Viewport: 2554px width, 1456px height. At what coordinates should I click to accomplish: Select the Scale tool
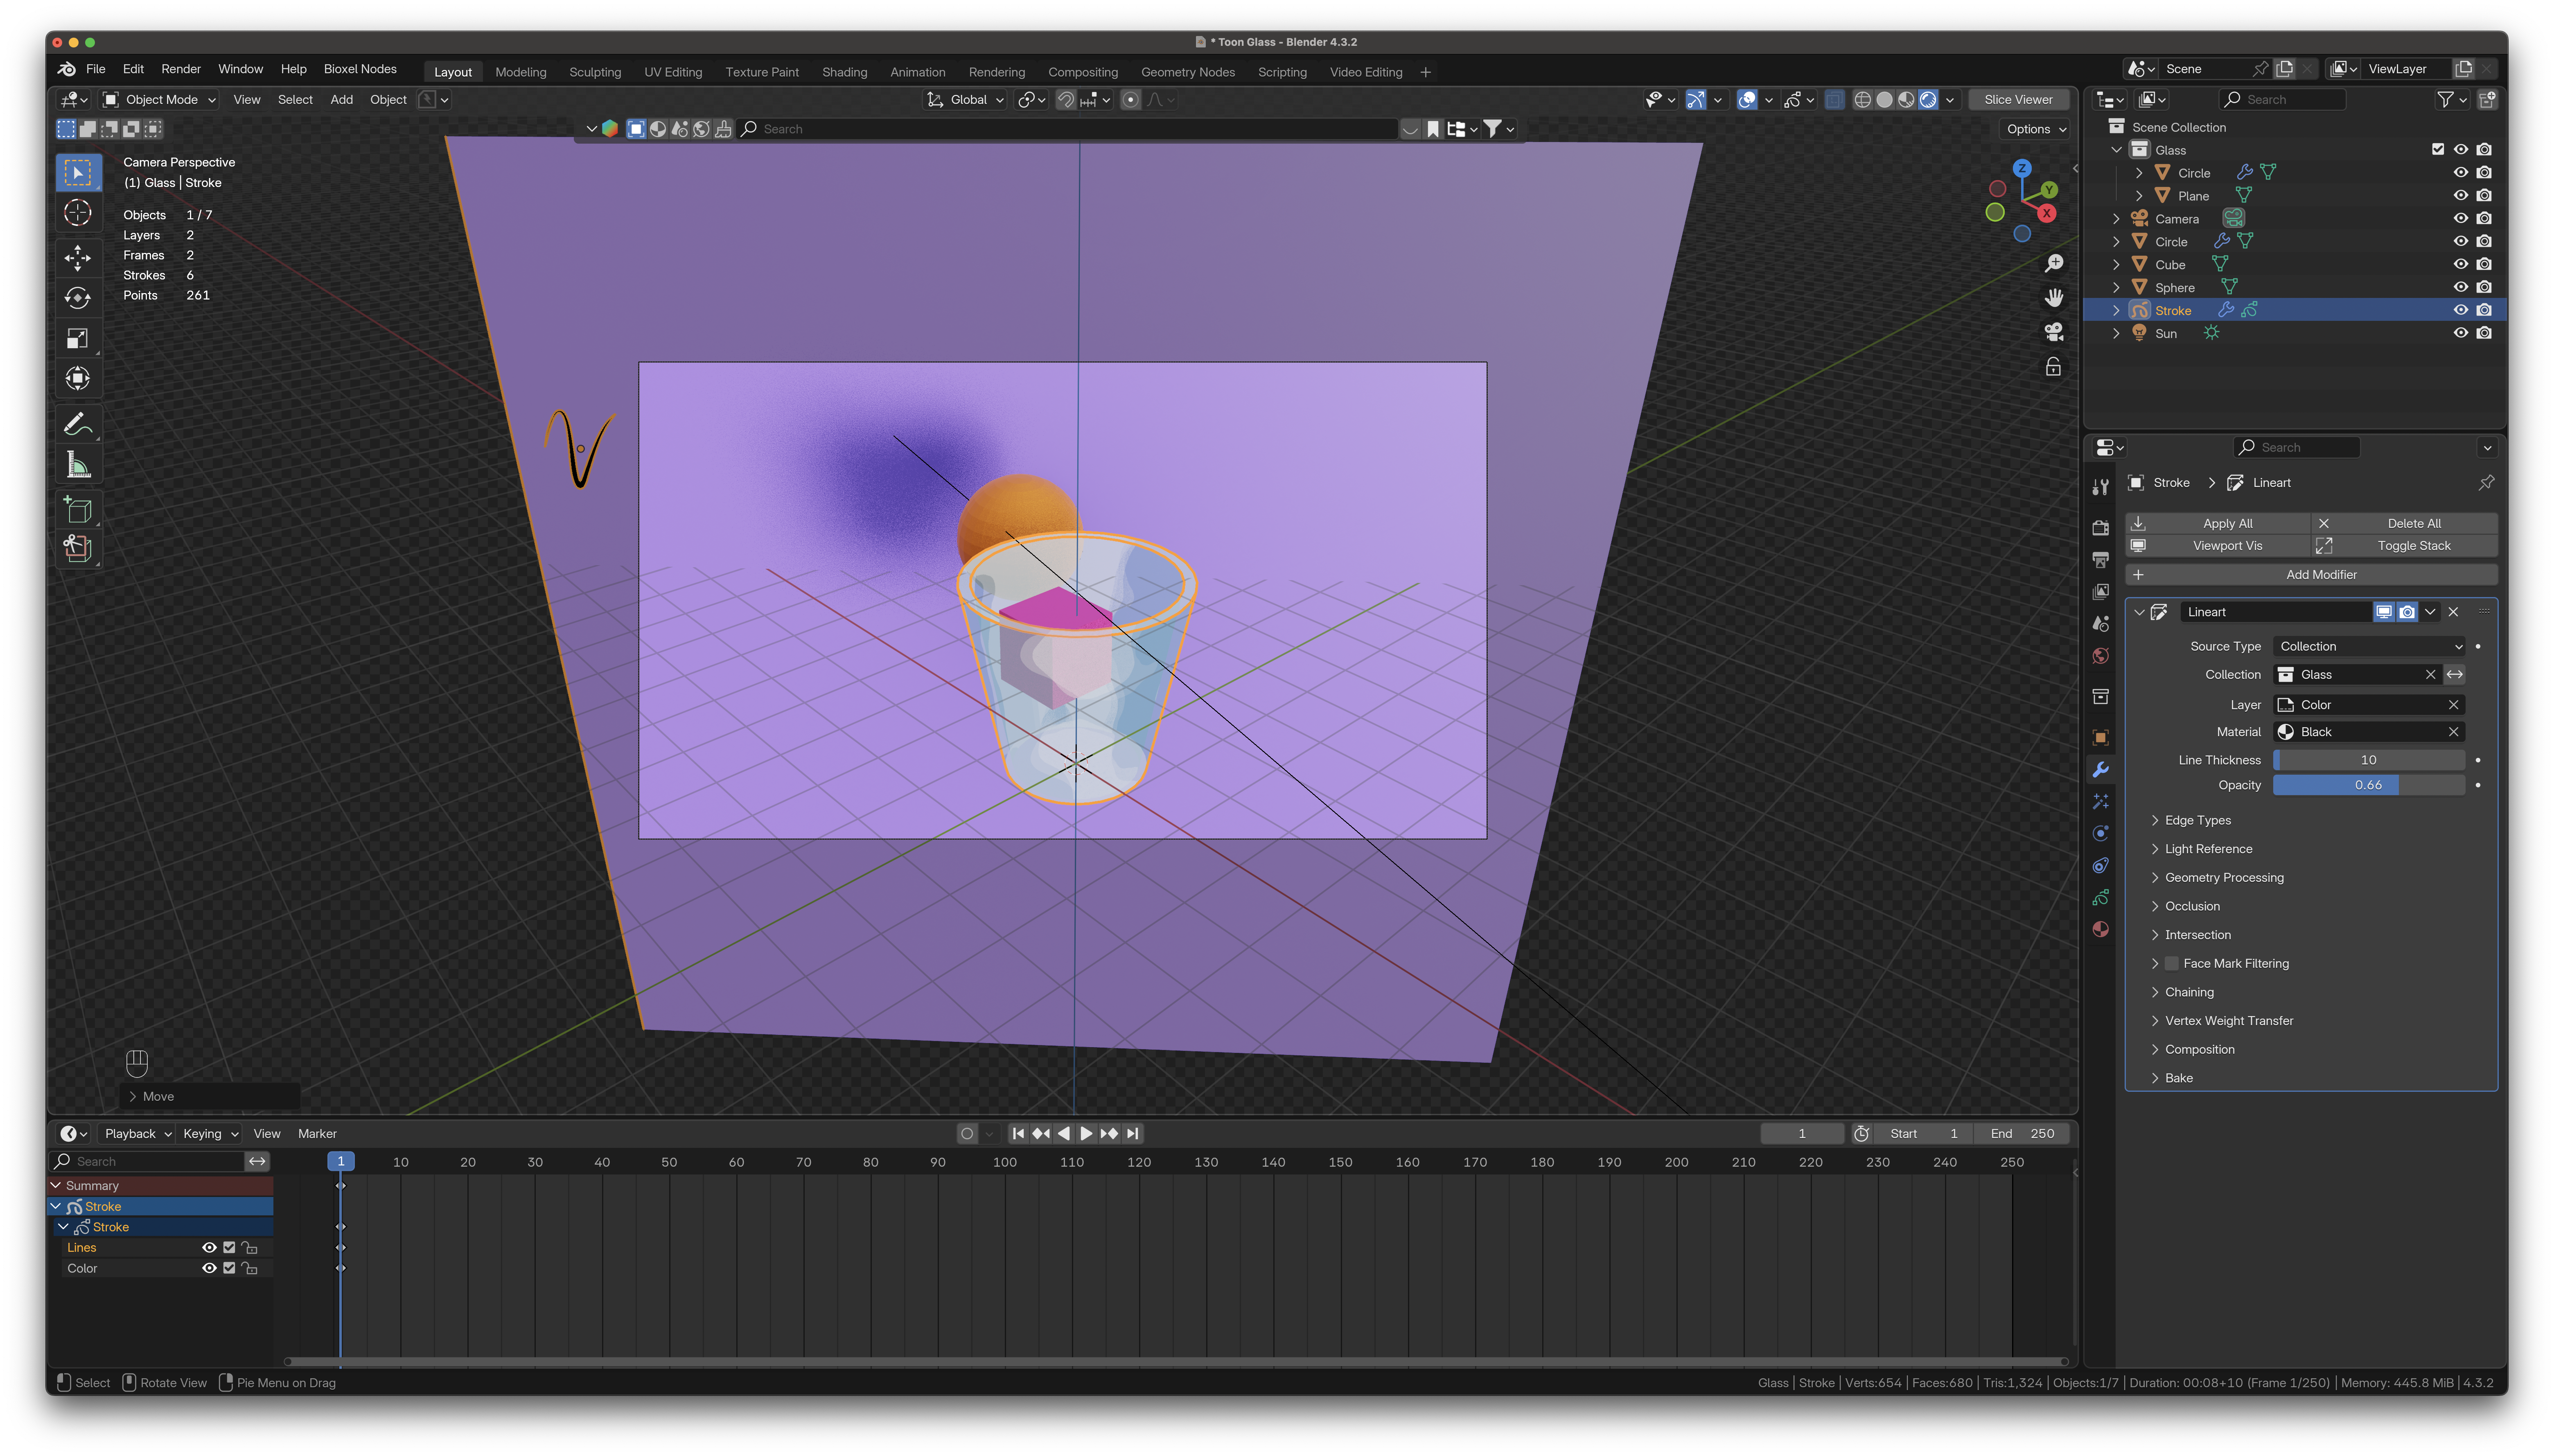coord(78,338)
